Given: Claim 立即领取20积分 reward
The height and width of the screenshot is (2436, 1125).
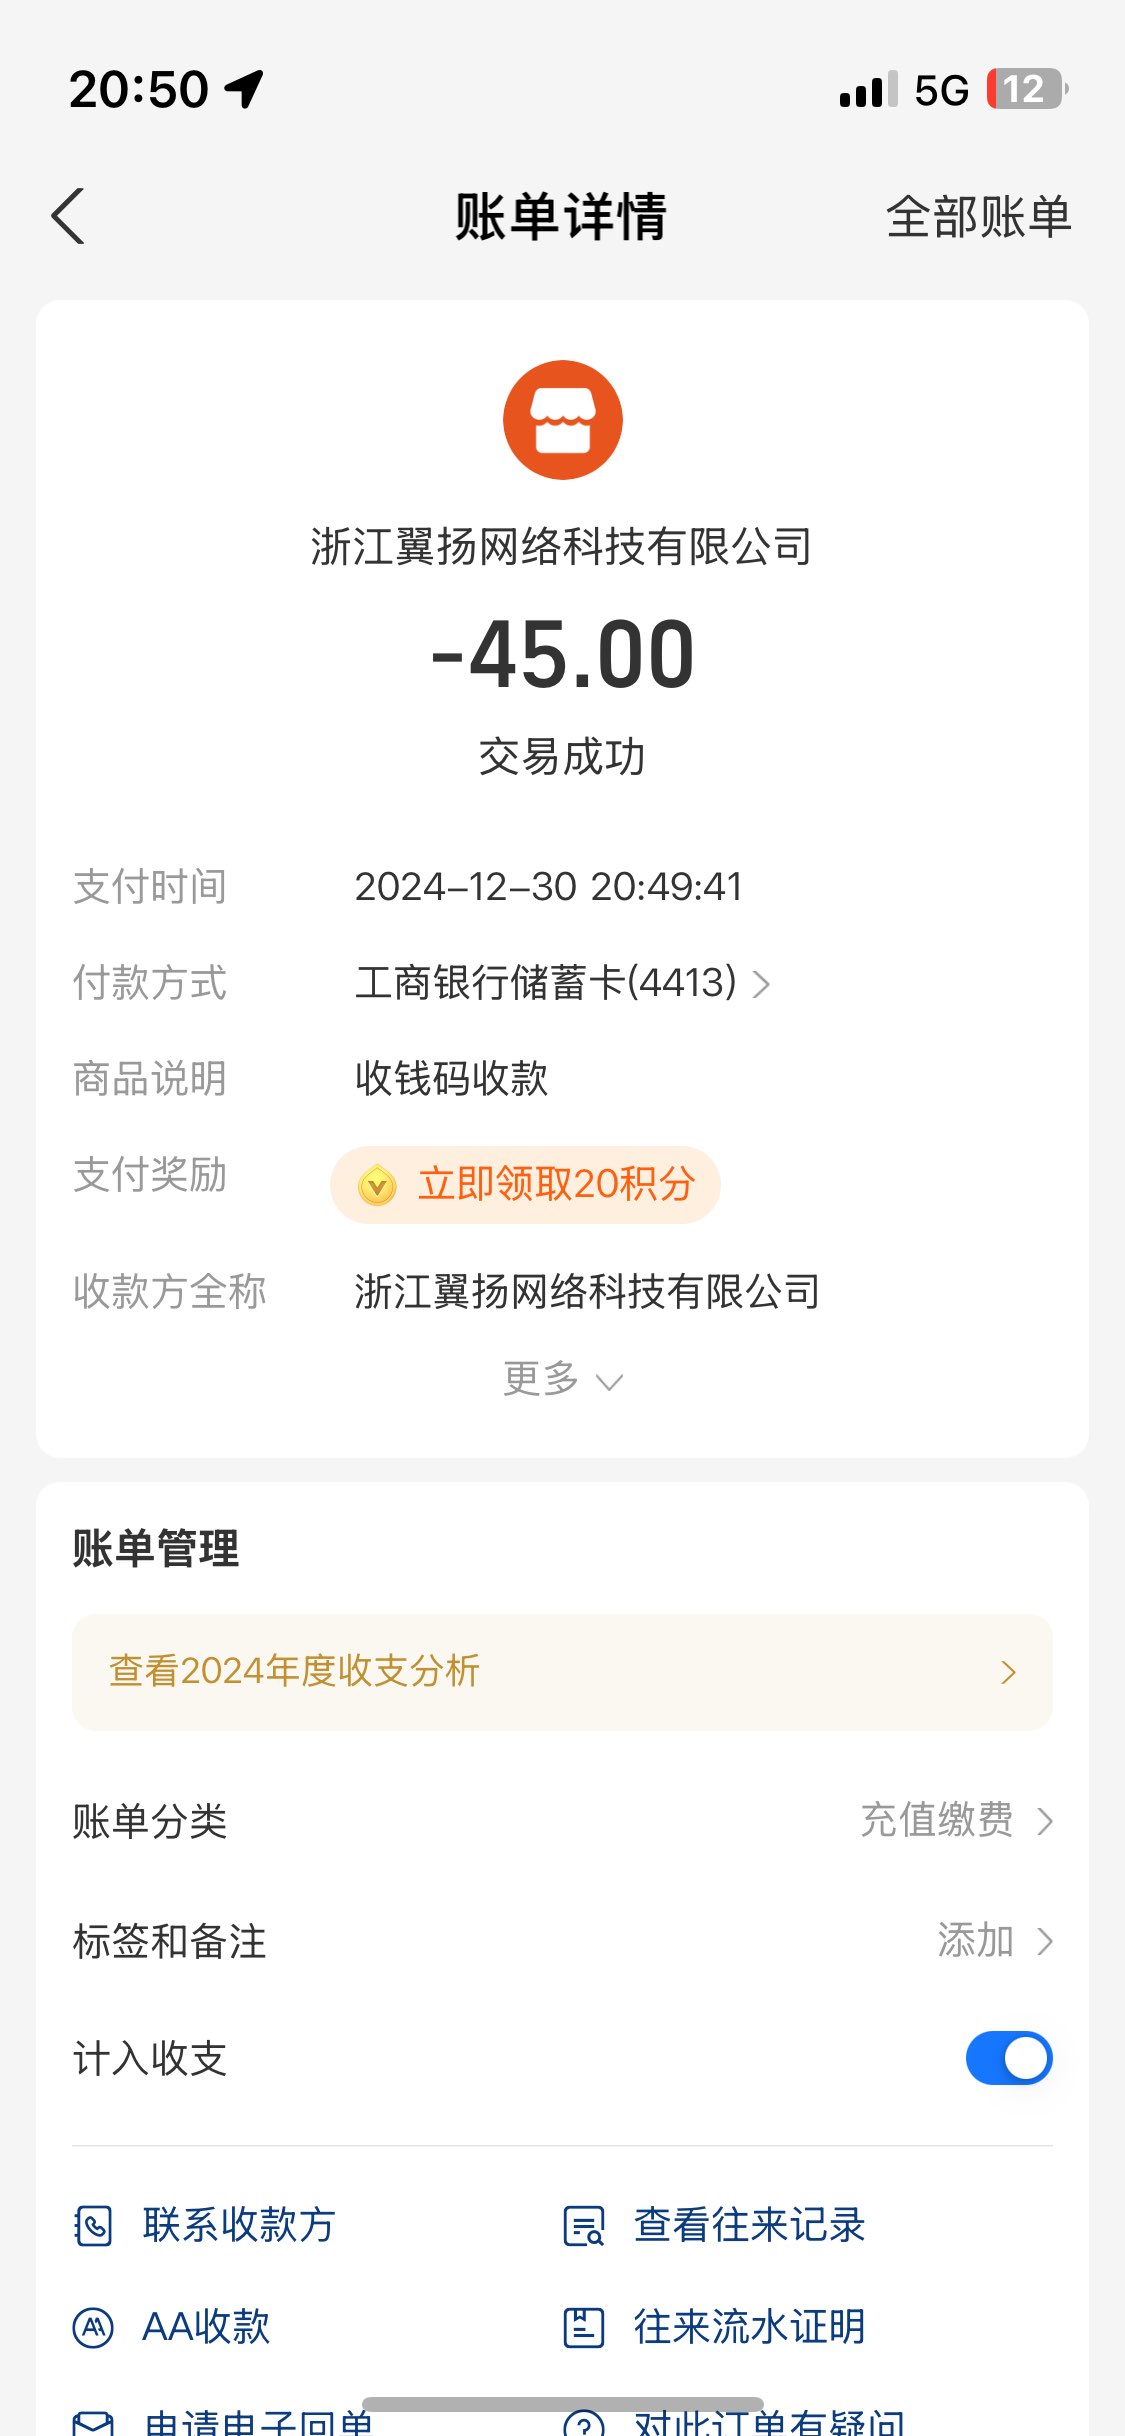Looking at the screenshot, I should tap(555, 1185).
